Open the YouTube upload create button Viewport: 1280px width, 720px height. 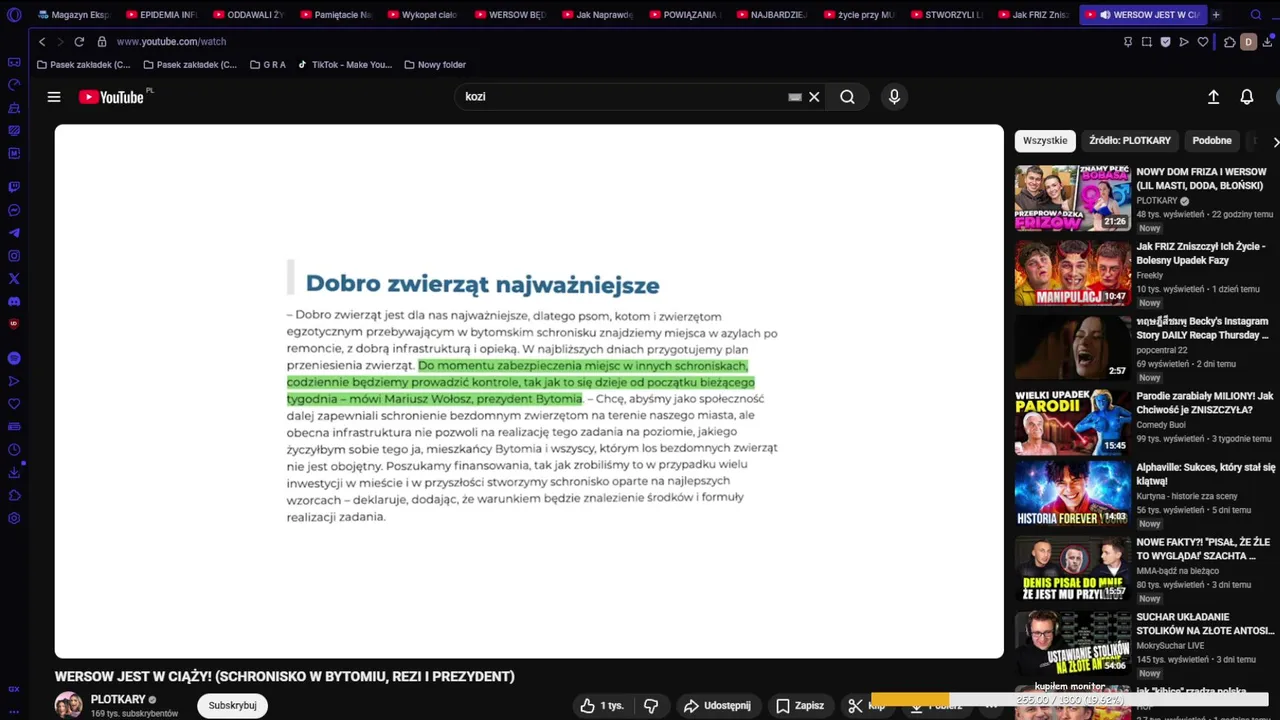[1213, 97]
